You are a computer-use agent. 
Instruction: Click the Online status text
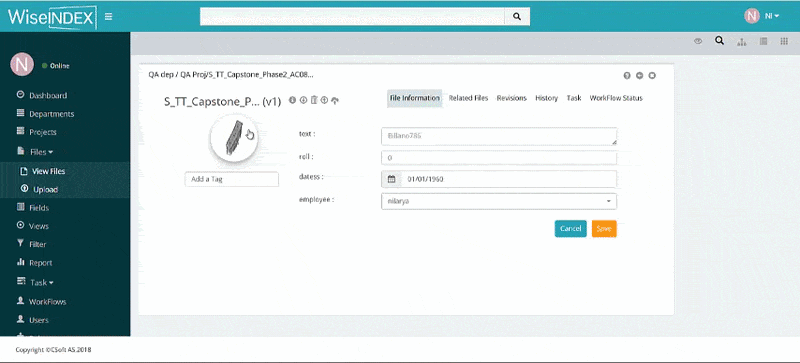pos(59,66)
